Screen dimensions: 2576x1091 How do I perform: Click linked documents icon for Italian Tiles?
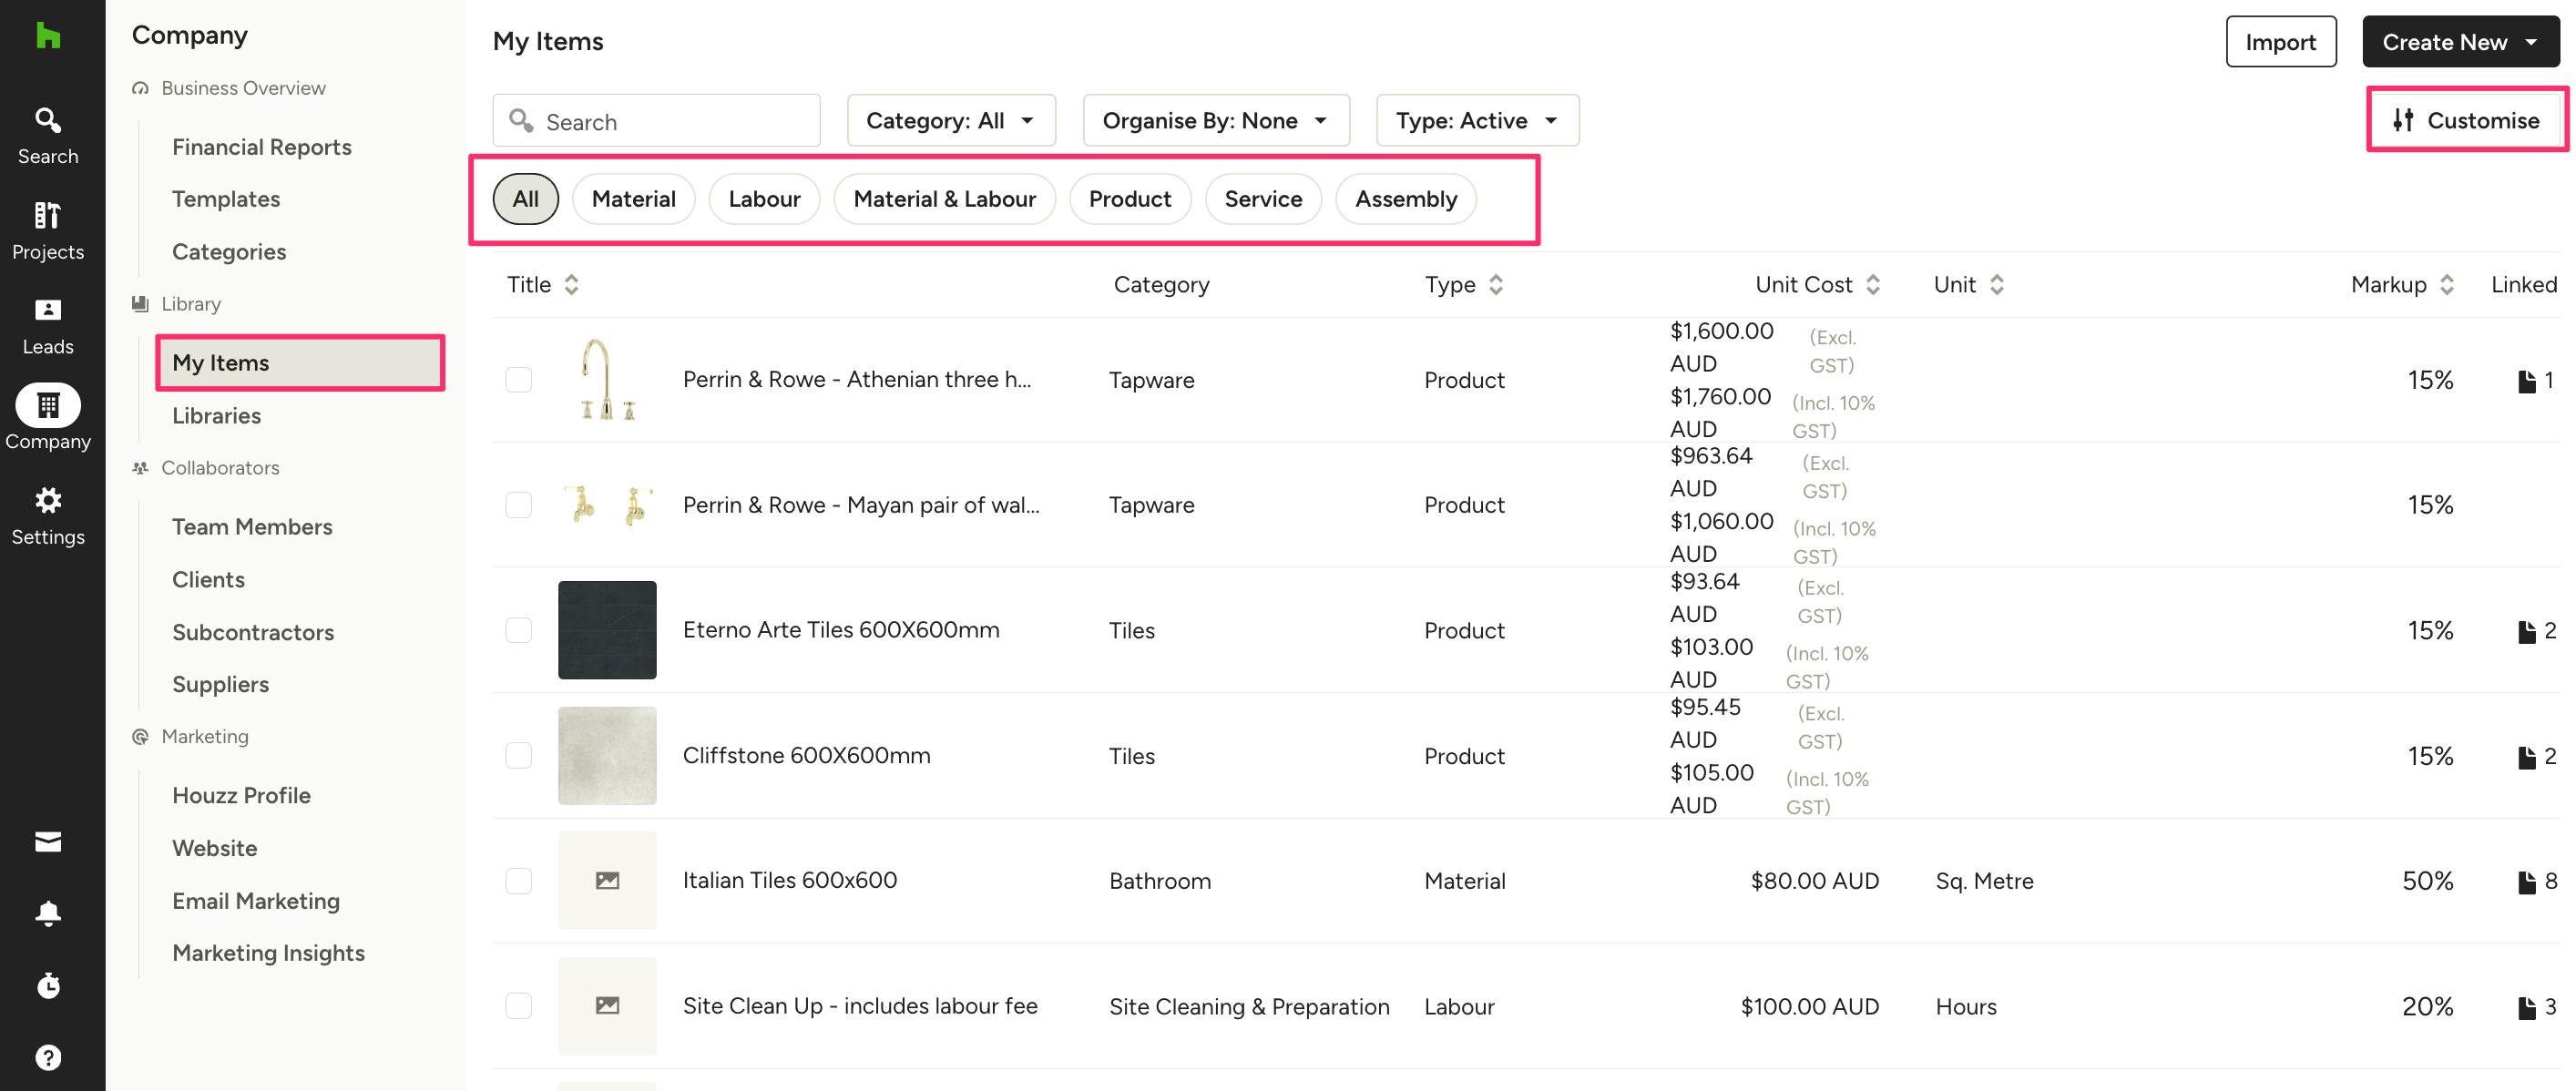pyautogui.click(x=2526, y=881)
